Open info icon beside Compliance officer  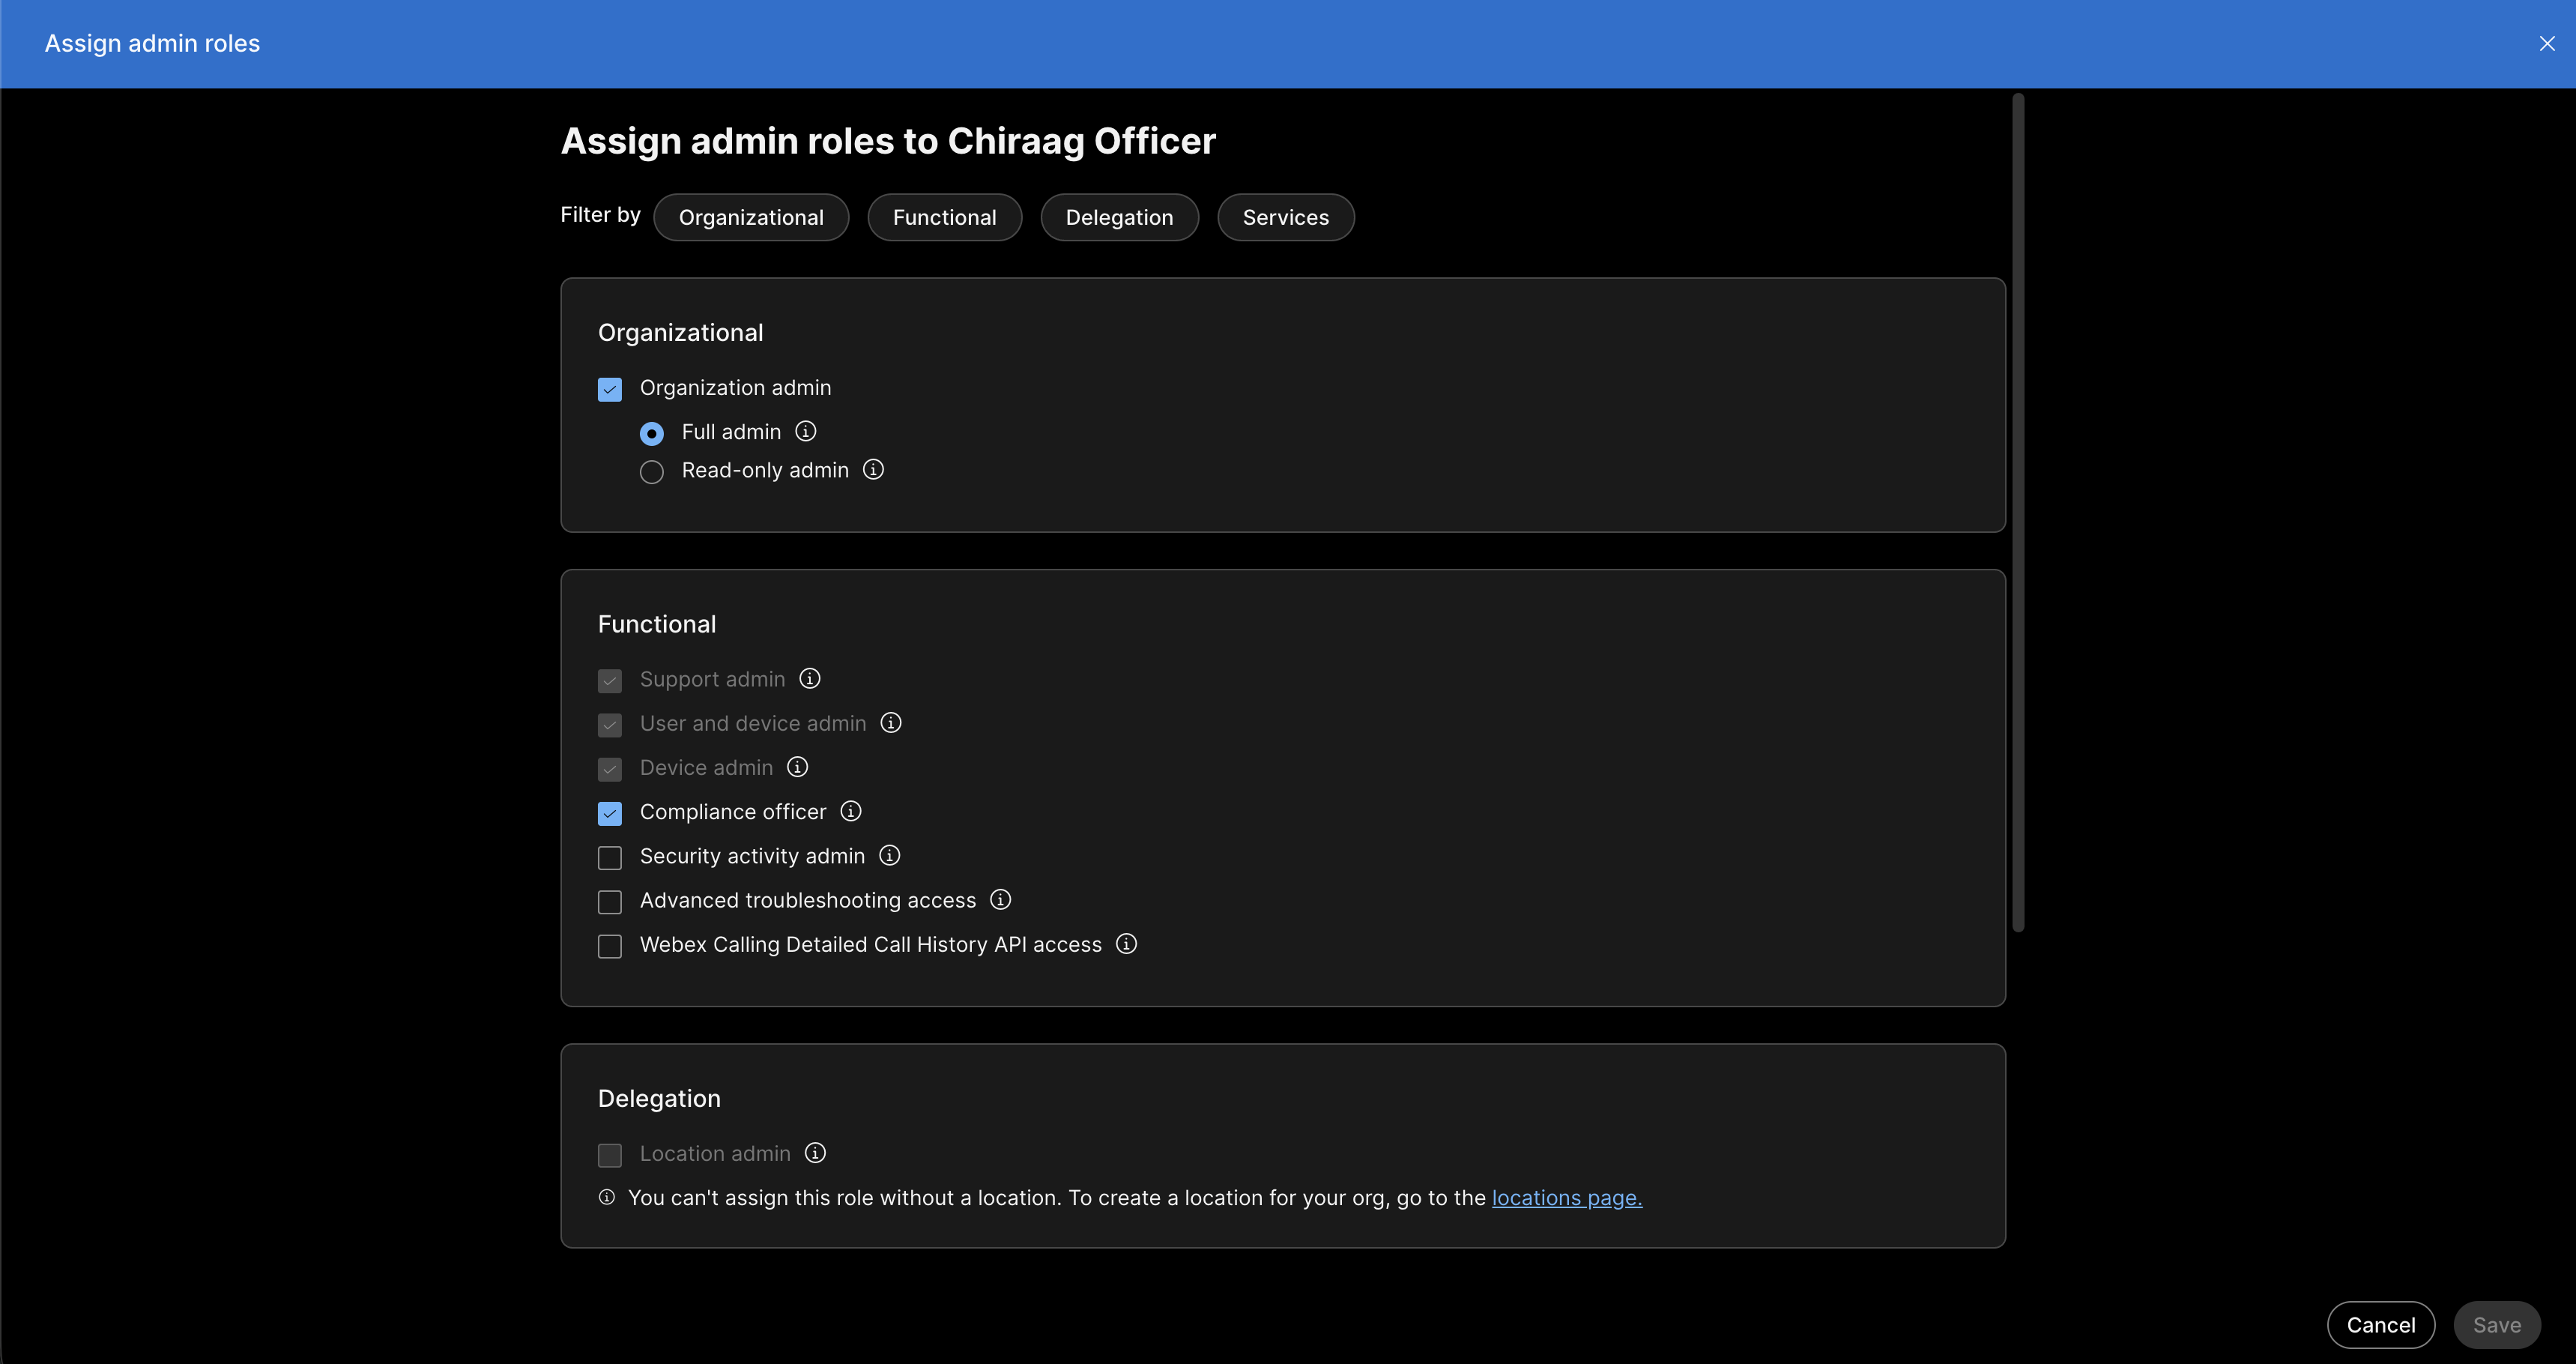coord(851,811)
